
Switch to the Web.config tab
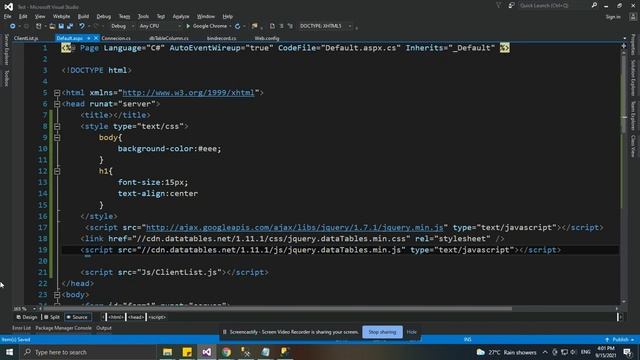pos(267,38)
